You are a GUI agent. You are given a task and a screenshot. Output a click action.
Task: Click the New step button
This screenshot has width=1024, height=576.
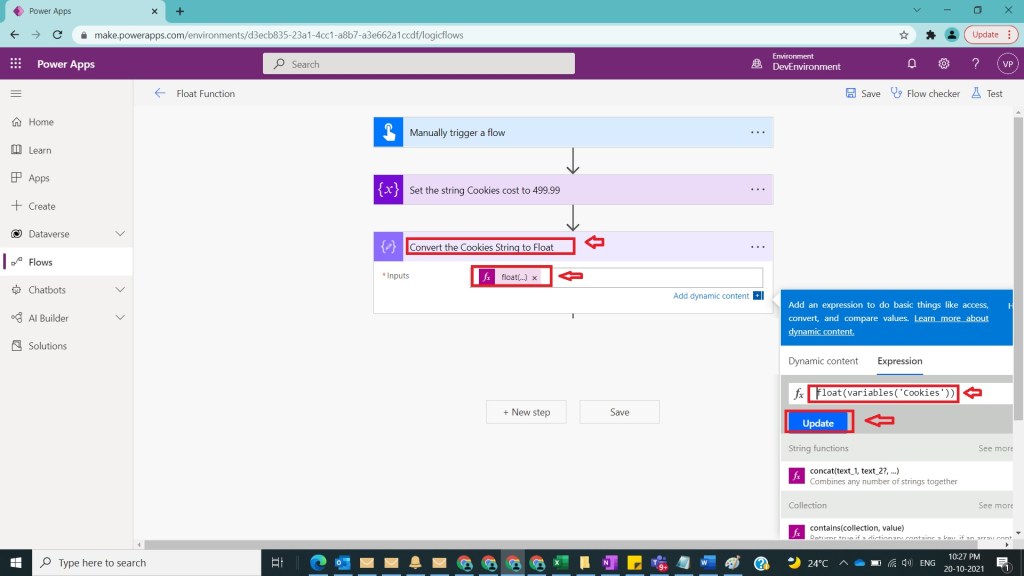click(526, 412)
